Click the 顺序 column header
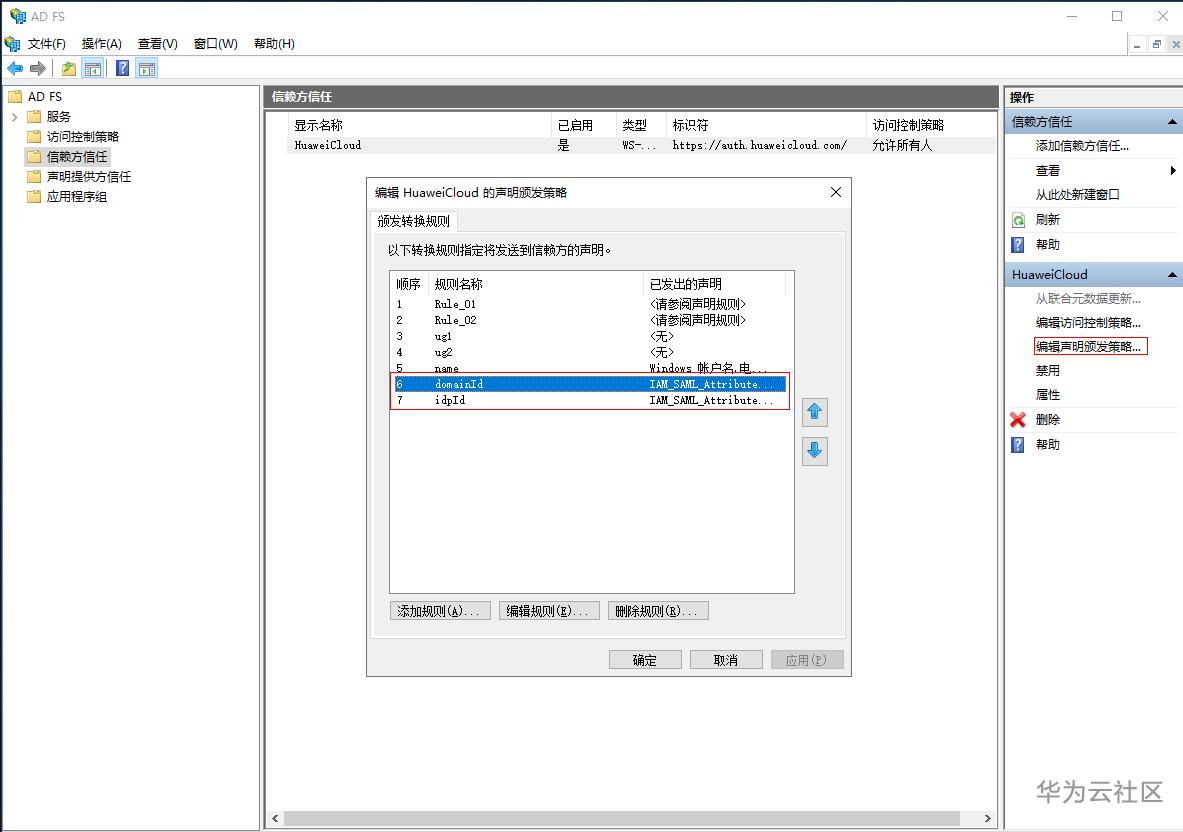1183x832 pixels. click(x=409, y=284)
